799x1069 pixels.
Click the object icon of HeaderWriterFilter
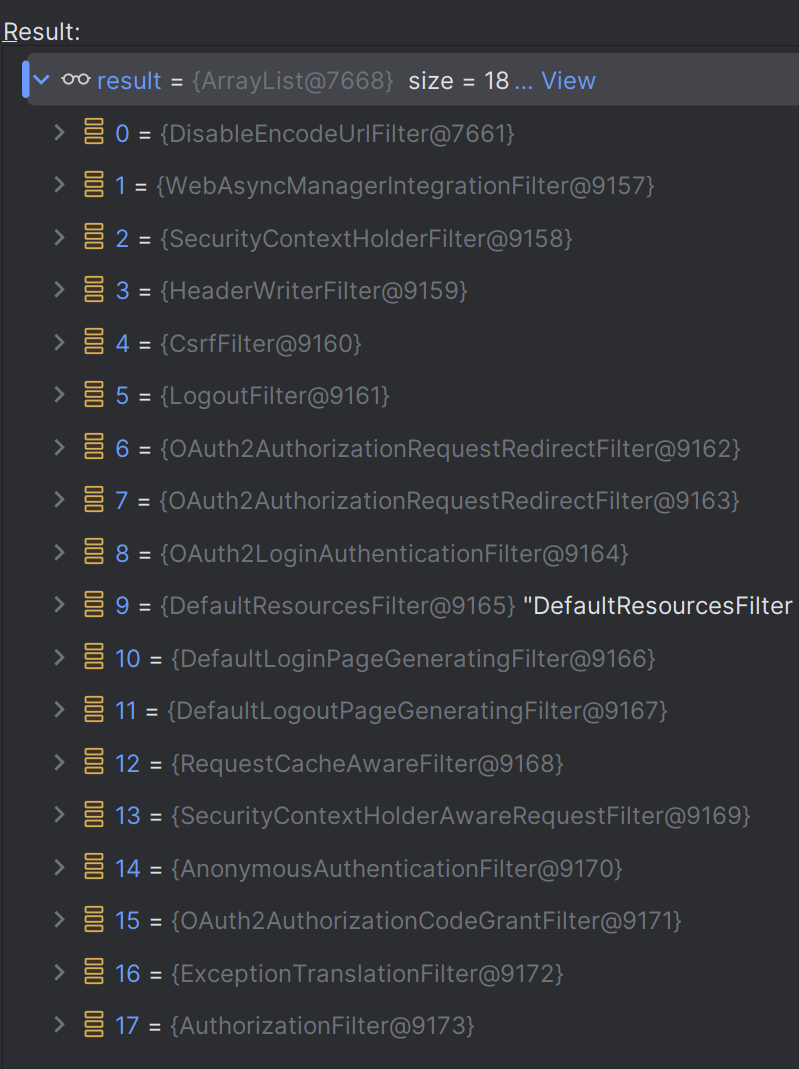[x=94, y=290]
